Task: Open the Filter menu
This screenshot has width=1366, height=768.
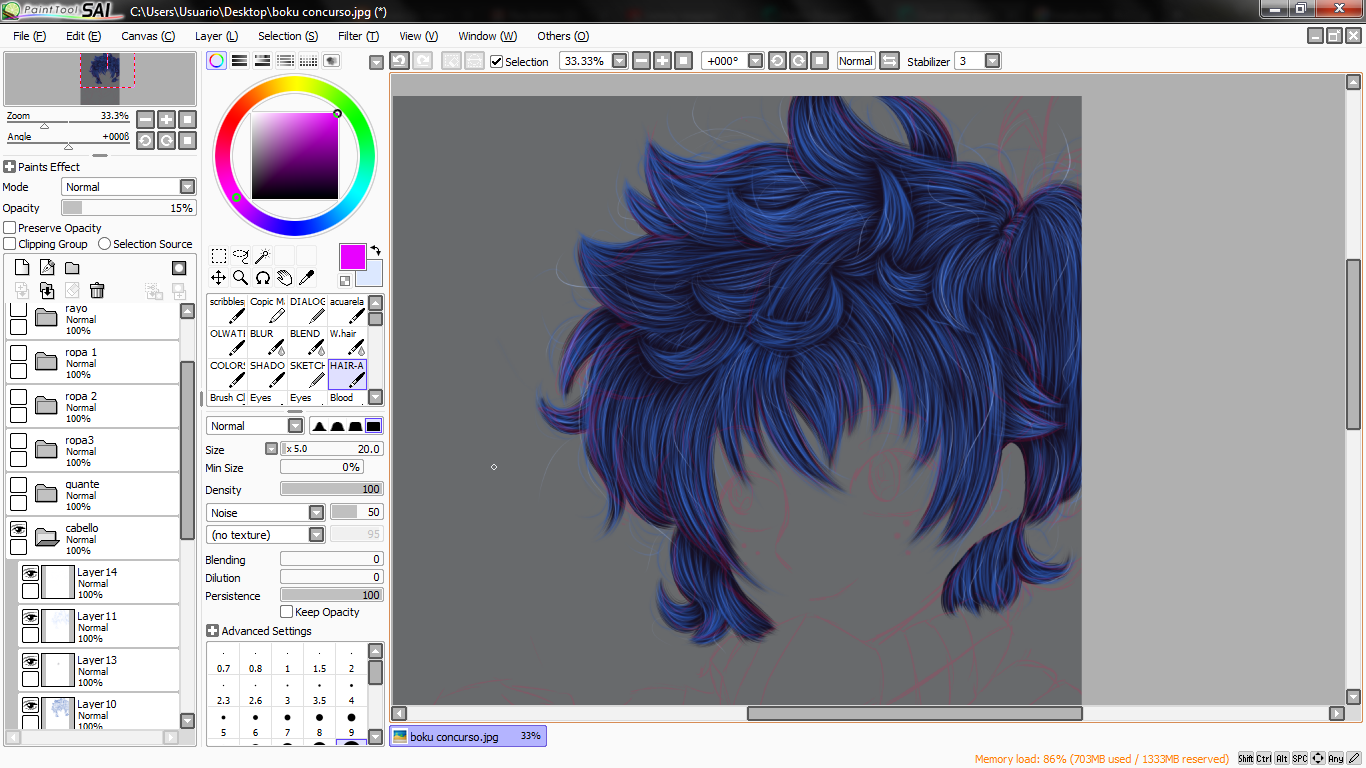Action: (x=358, y=36)
